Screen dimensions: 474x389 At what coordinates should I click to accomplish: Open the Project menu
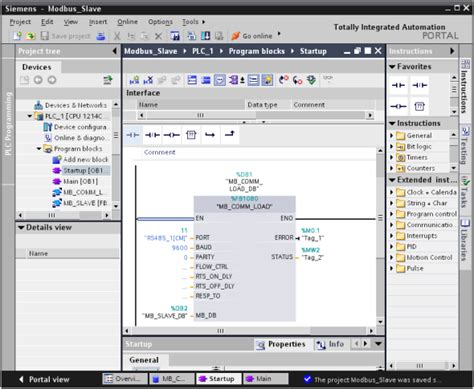pos(20,22)
